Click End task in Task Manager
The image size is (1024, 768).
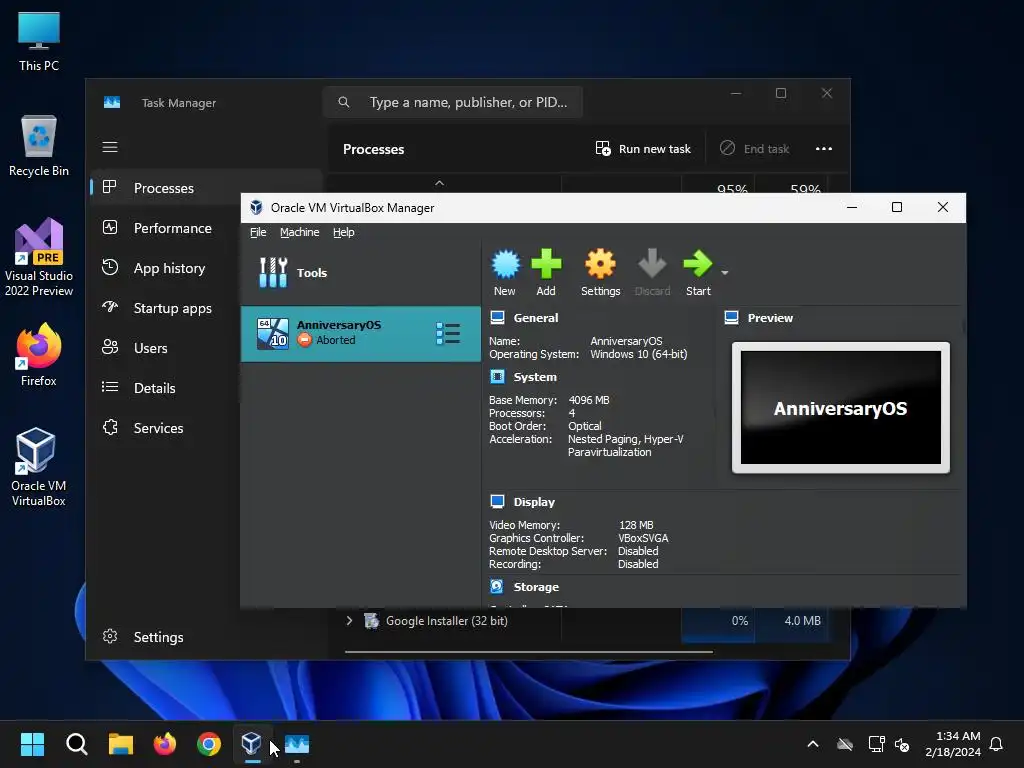click(x=754, y=149)
